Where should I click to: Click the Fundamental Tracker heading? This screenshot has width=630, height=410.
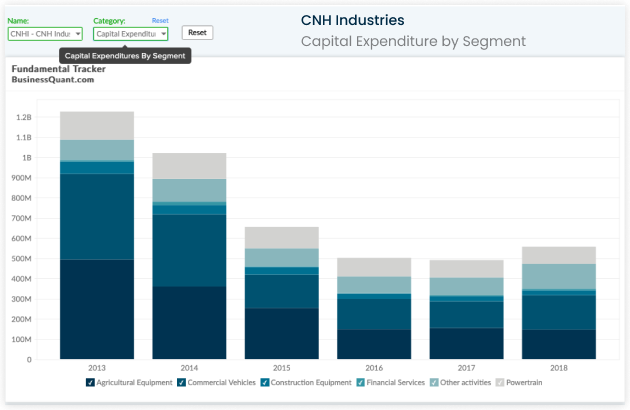(x=59, y=69)
